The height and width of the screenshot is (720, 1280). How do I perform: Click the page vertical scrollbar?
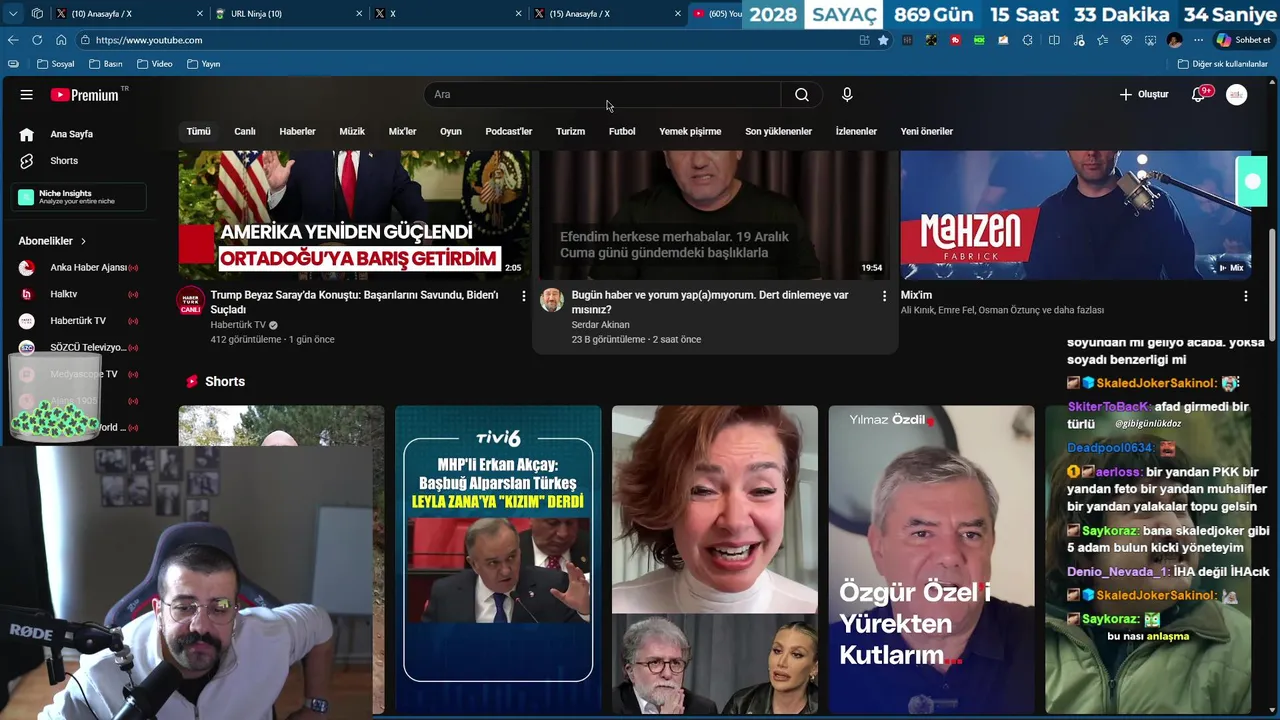click(1273, 285)
